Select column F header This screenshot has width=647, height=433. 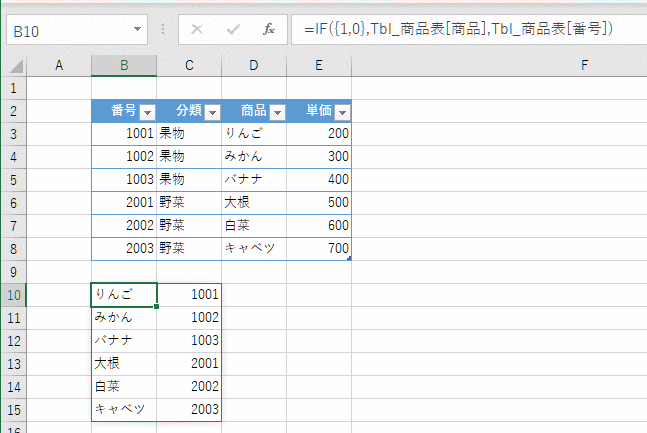(x=582, y=66)
